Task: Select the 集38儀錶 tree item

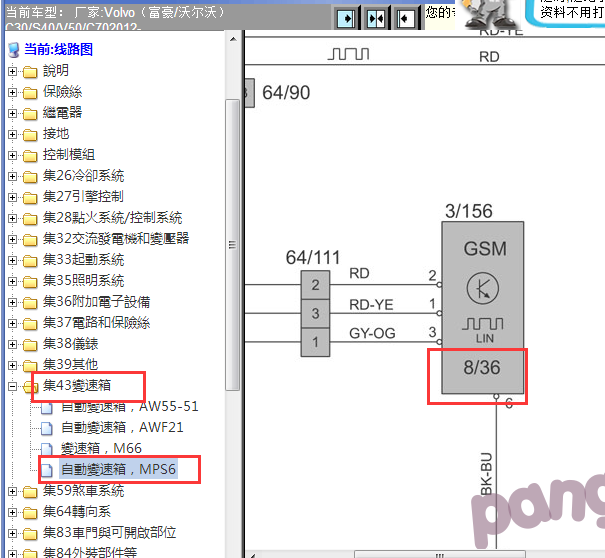Action: [x=70, y=343]
